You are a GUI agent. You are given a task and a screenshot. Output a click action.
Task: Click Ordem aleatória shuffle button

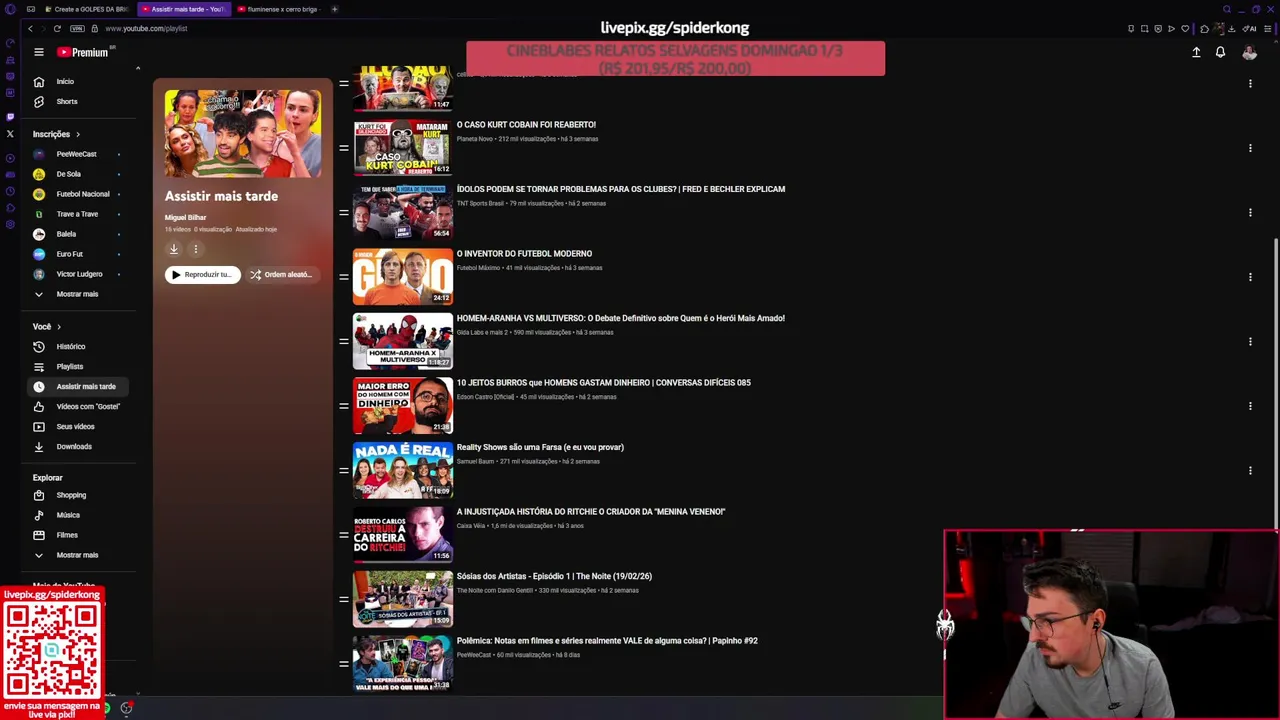click(x=283, y=274)
